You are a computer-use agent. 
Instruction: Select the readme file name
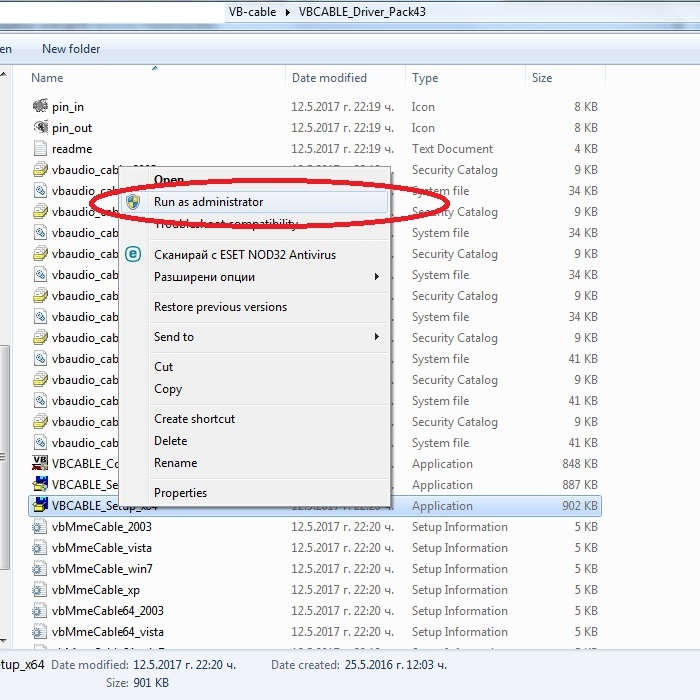[72, 149]
